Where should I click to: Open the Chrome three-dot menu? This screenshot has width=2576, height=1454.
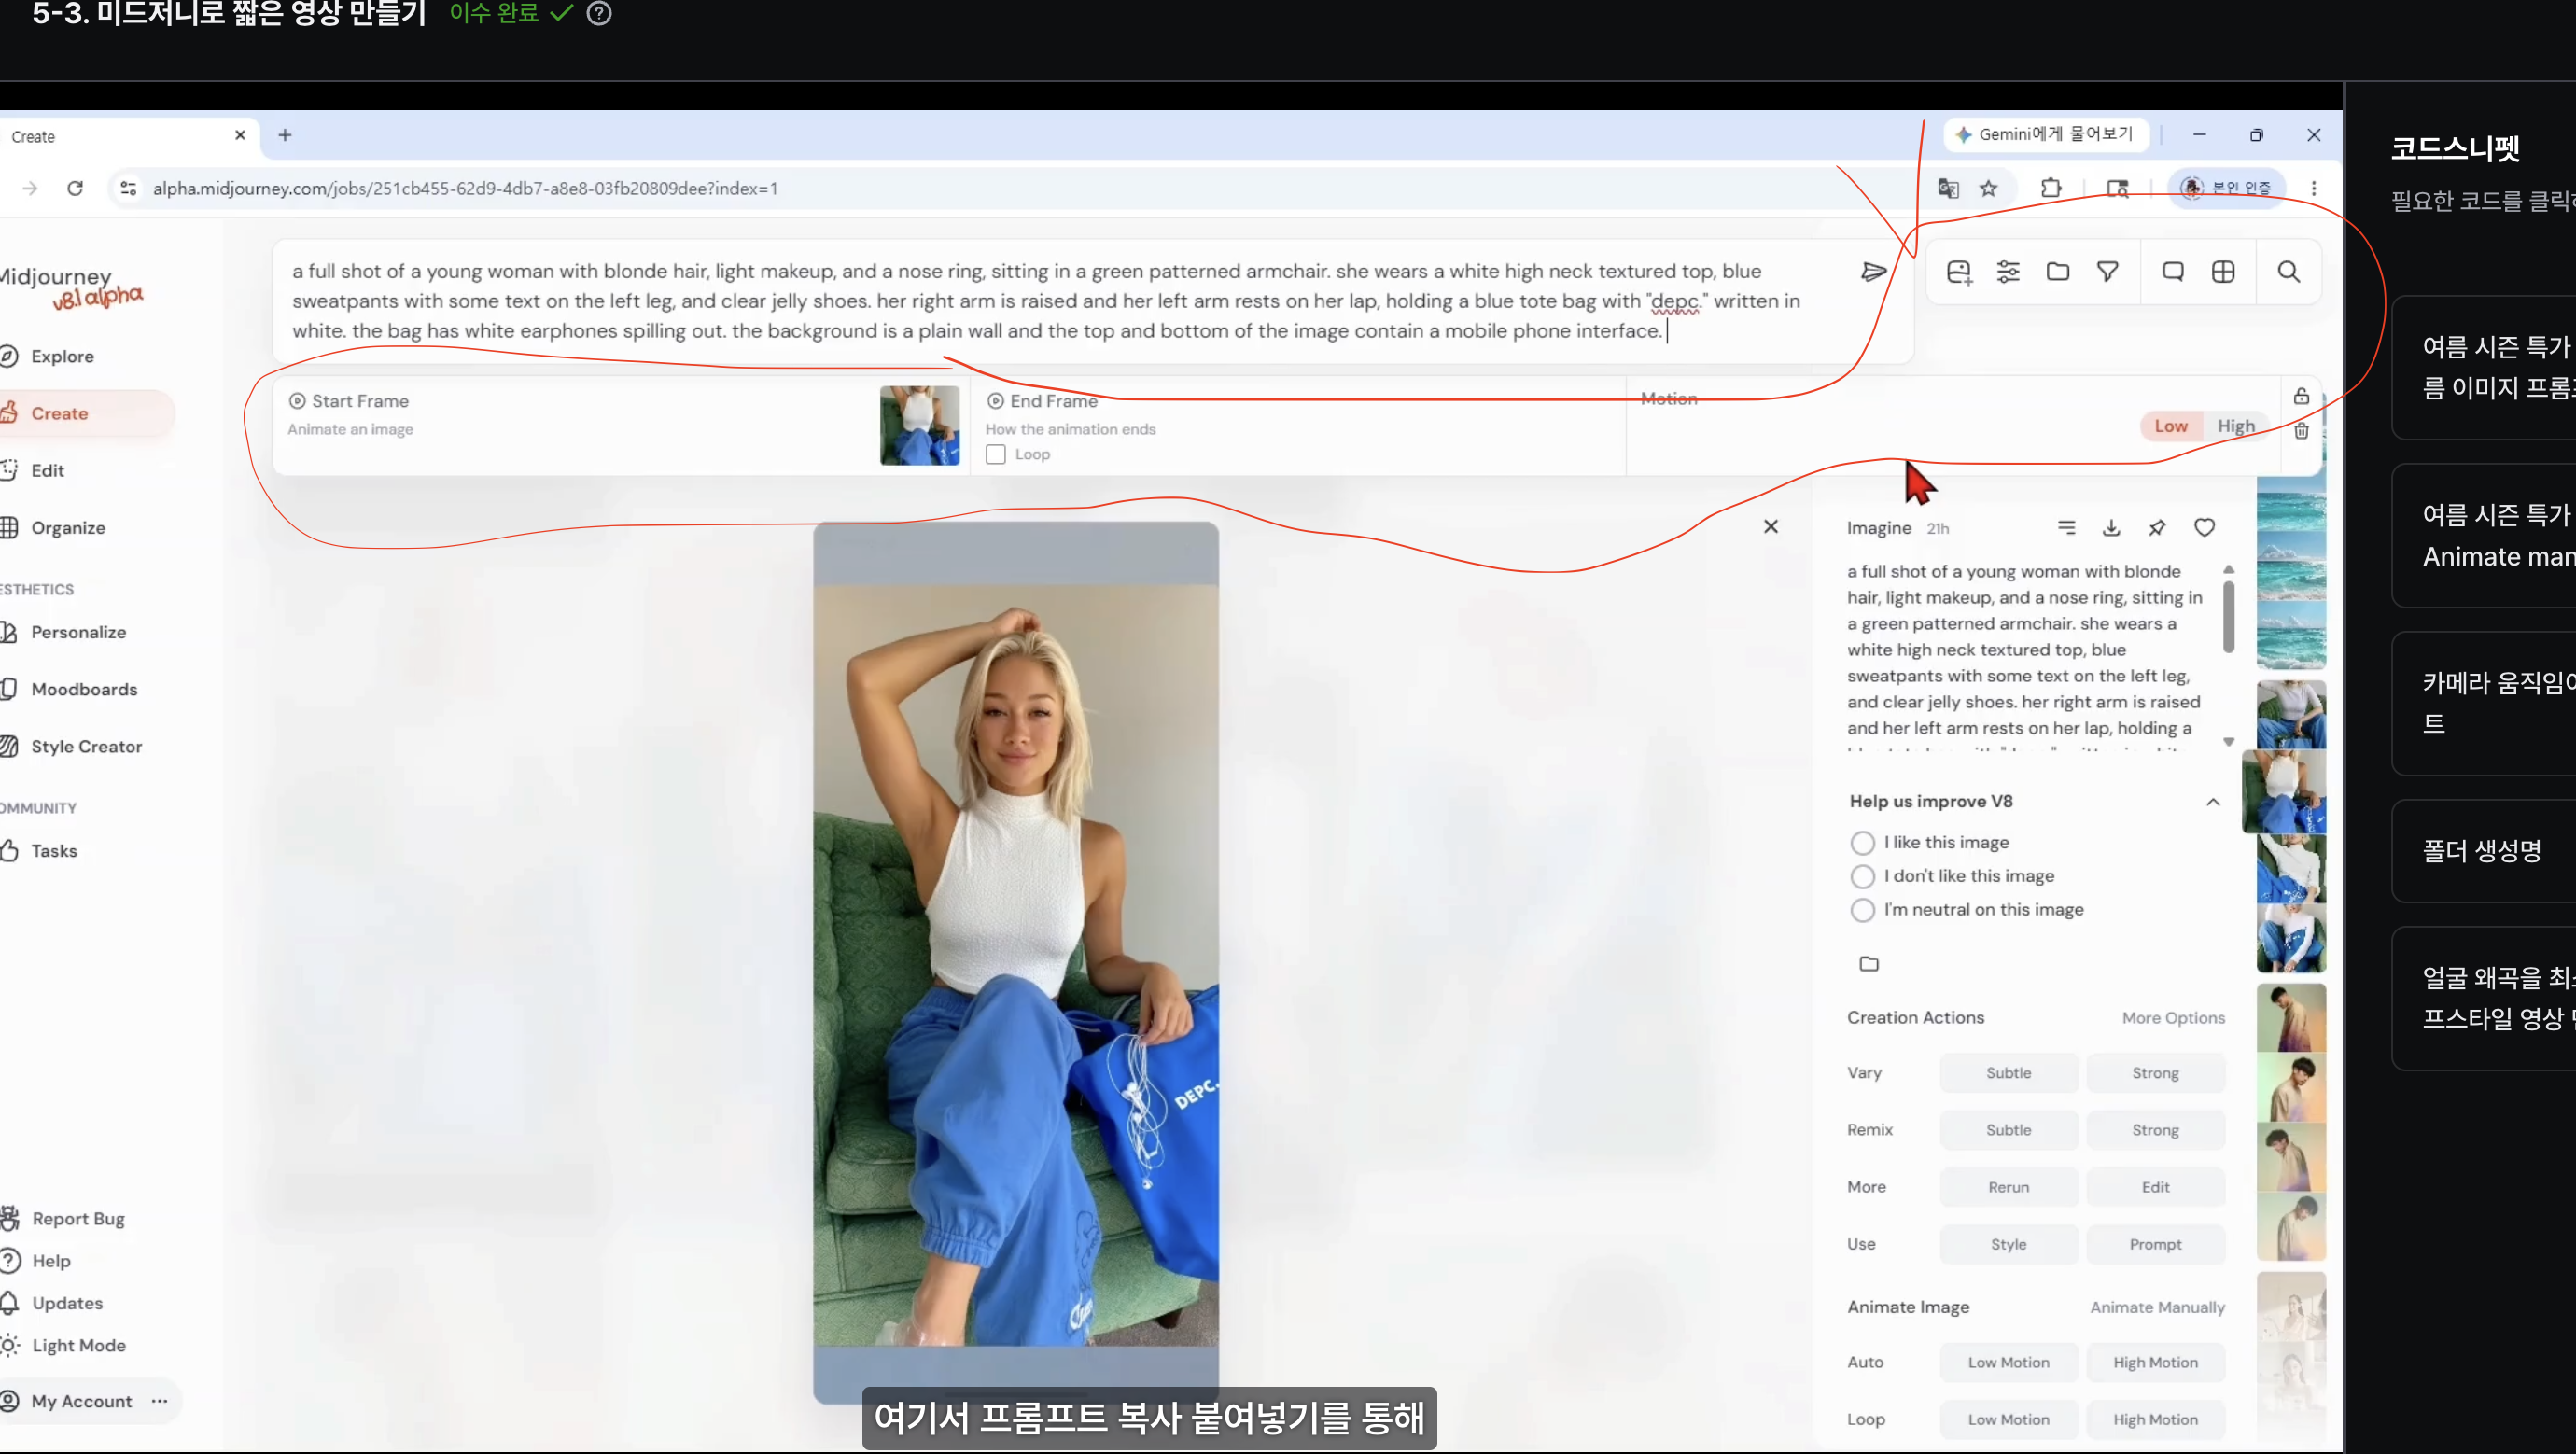coord(2314,188)
